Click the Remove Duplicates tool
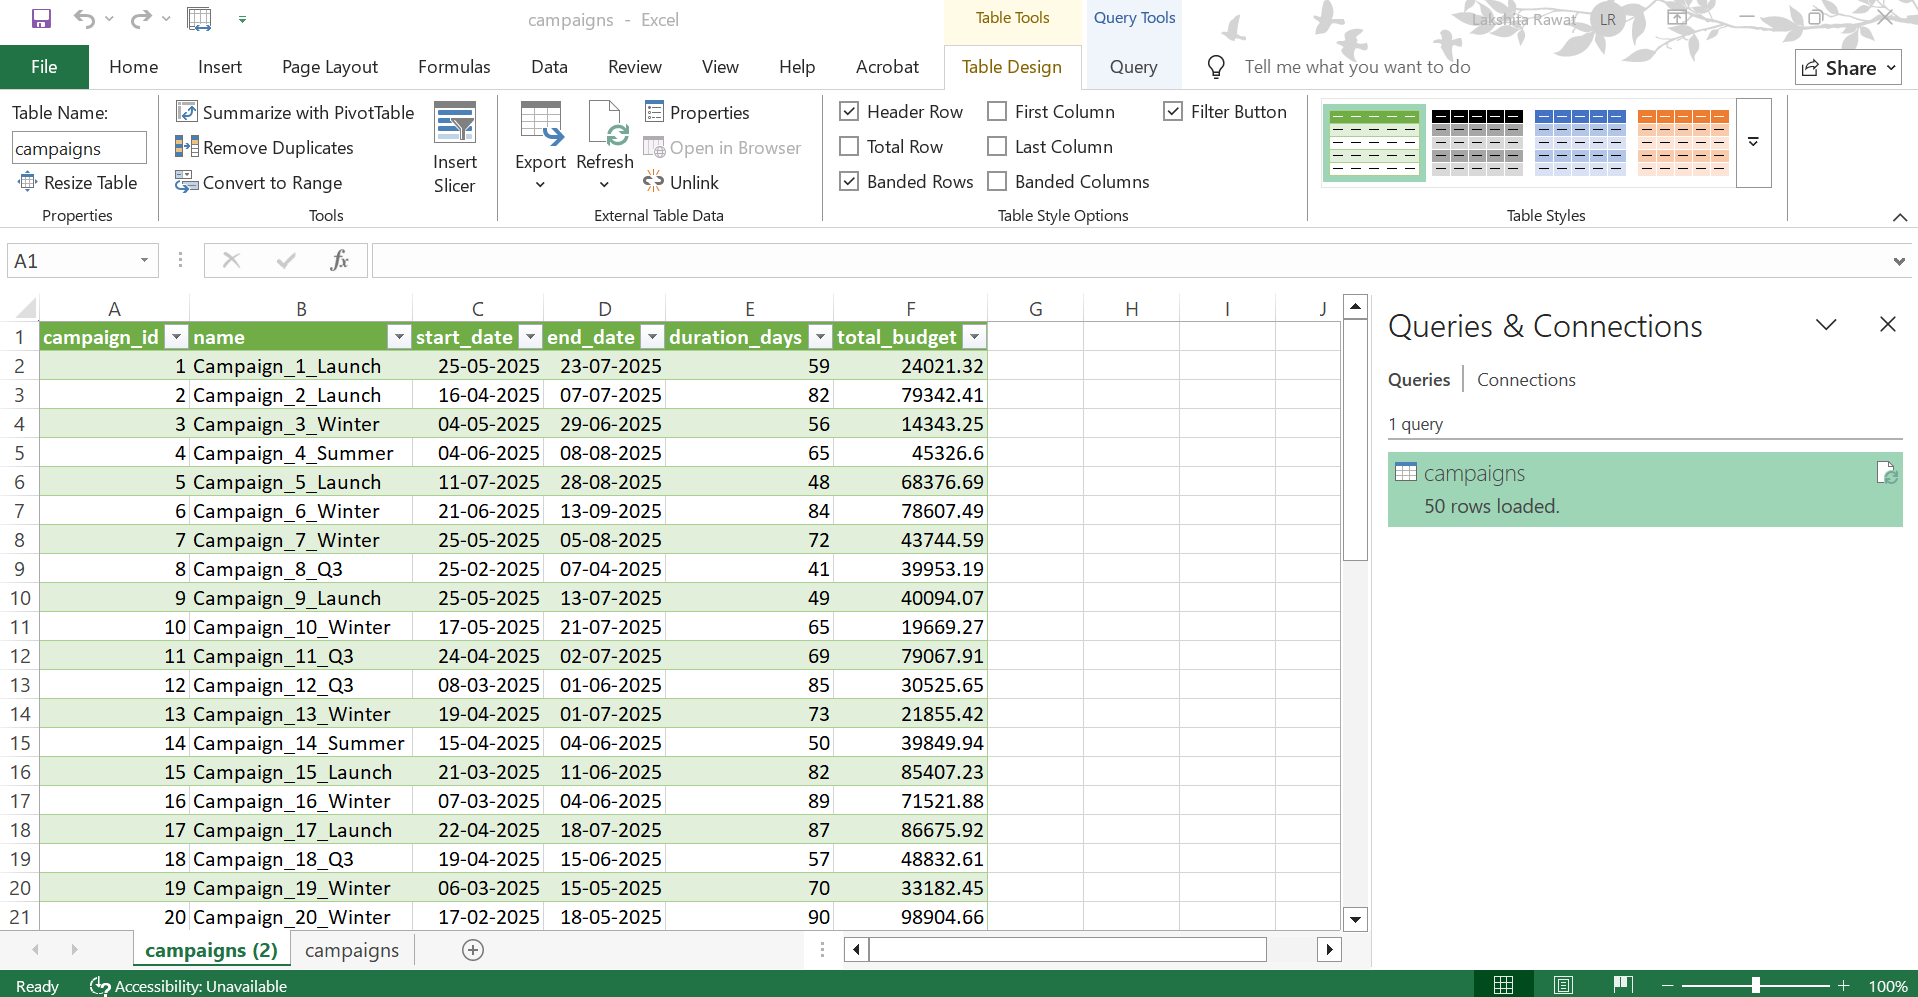The height and width of the screenshot is (997, 1918). pyautogui.click(x=265, y=148)
